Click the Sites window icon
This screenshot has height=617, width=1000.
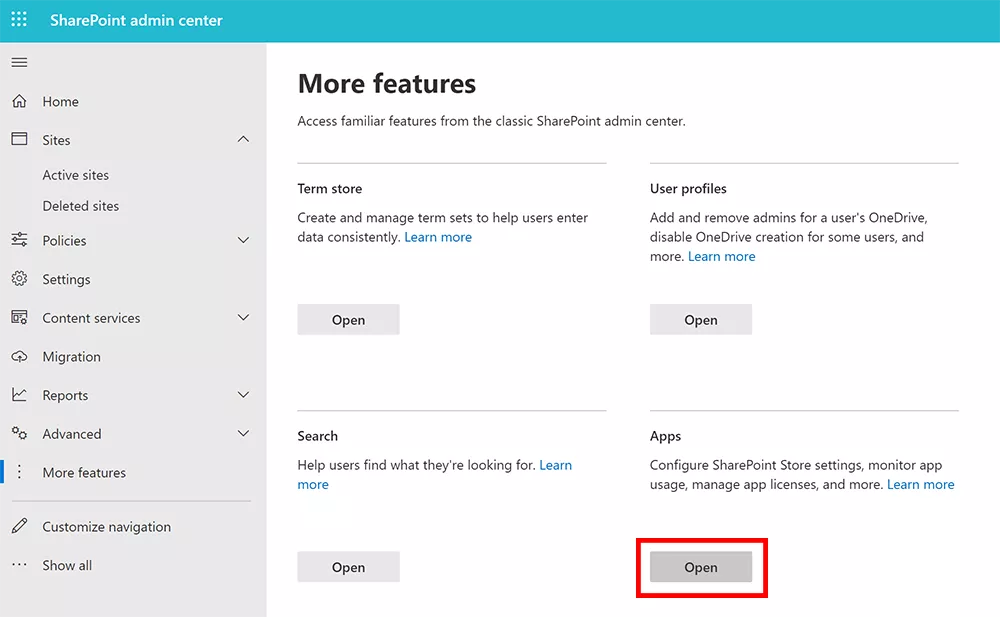click(19, 139)
